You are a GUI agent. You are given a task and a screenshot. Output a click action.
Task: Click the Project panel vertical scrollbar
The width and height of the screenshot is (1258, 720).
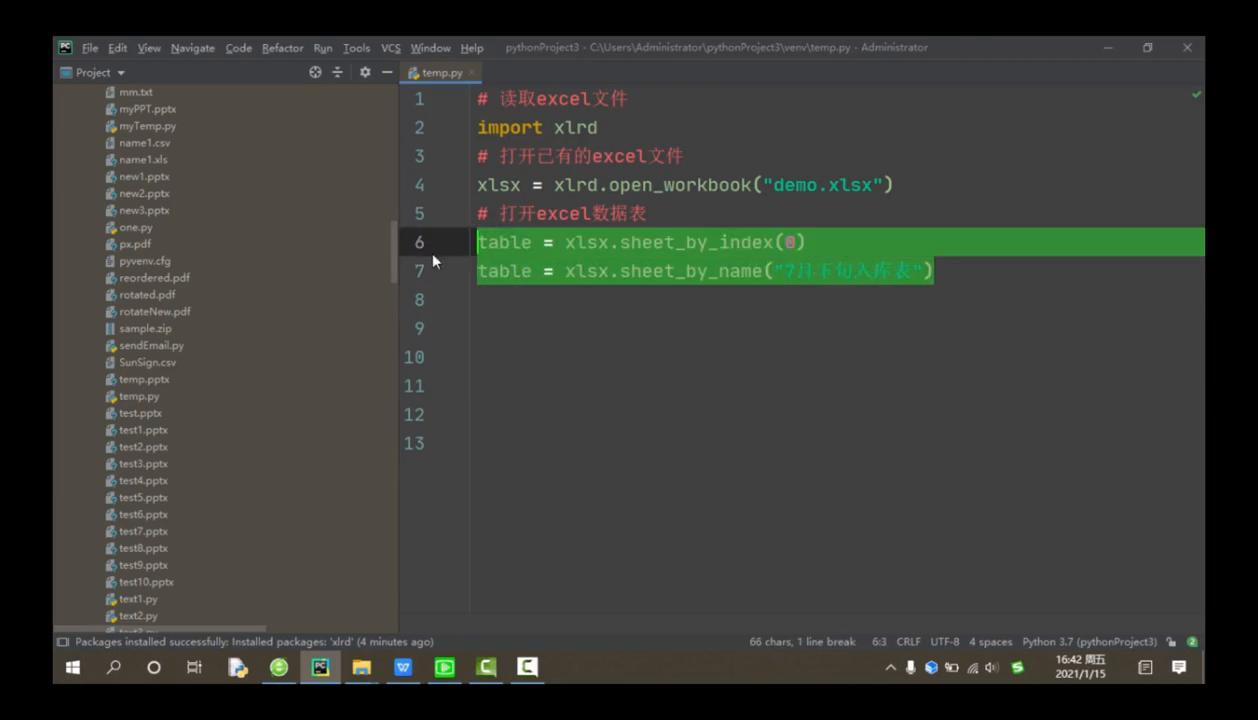tap(393, 250)
